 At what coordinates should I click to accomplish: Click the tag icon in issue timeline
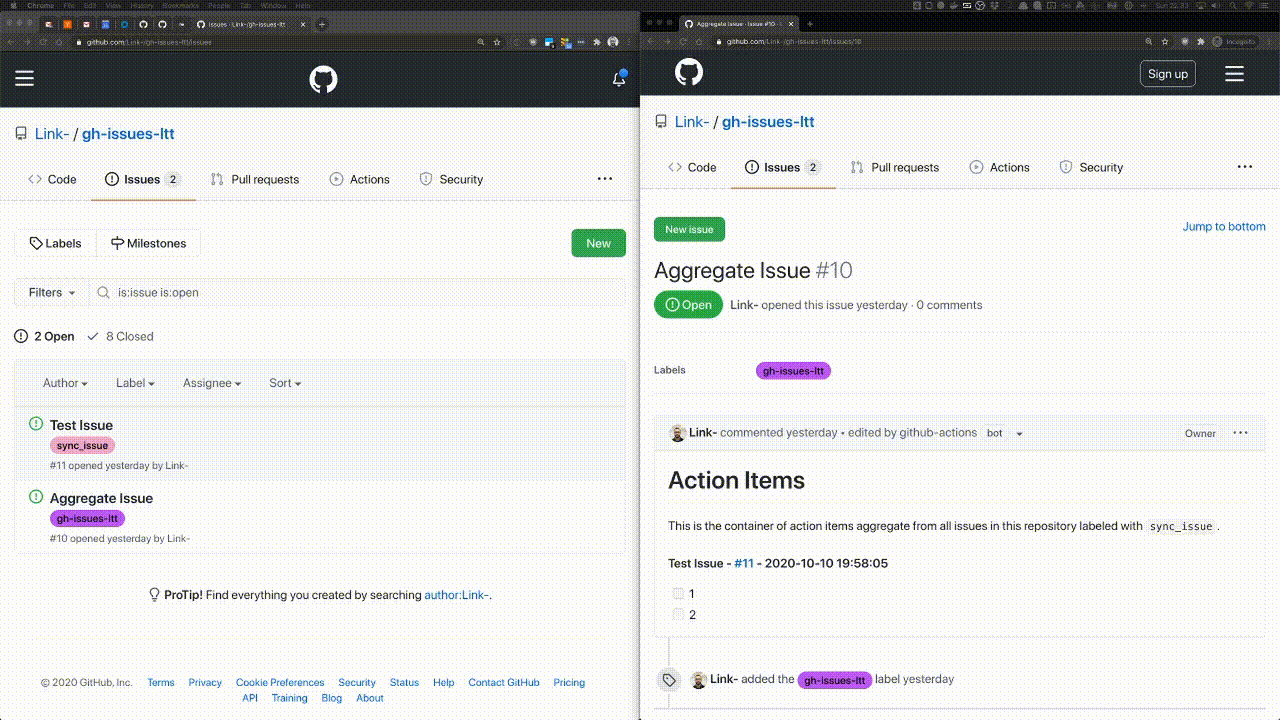point(669,680)
